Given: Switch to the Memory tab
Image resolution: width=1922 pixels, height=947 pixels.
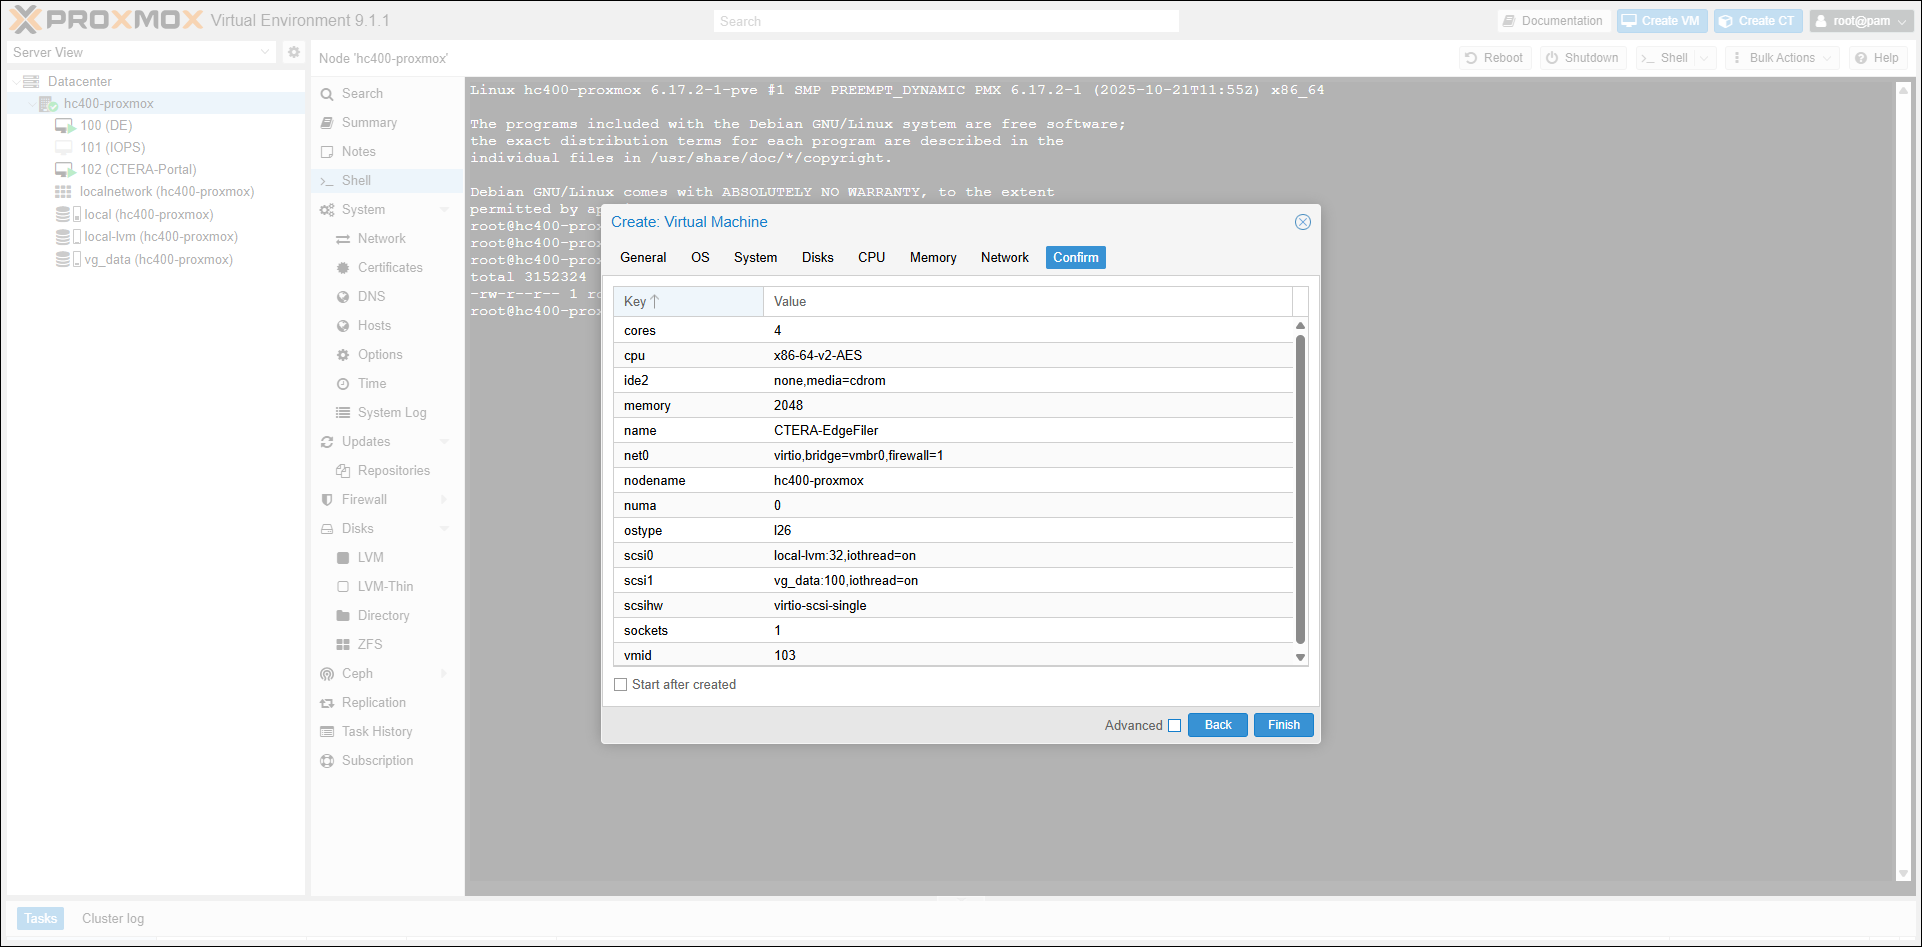Looking at the screenshot, I should [933, 258].
